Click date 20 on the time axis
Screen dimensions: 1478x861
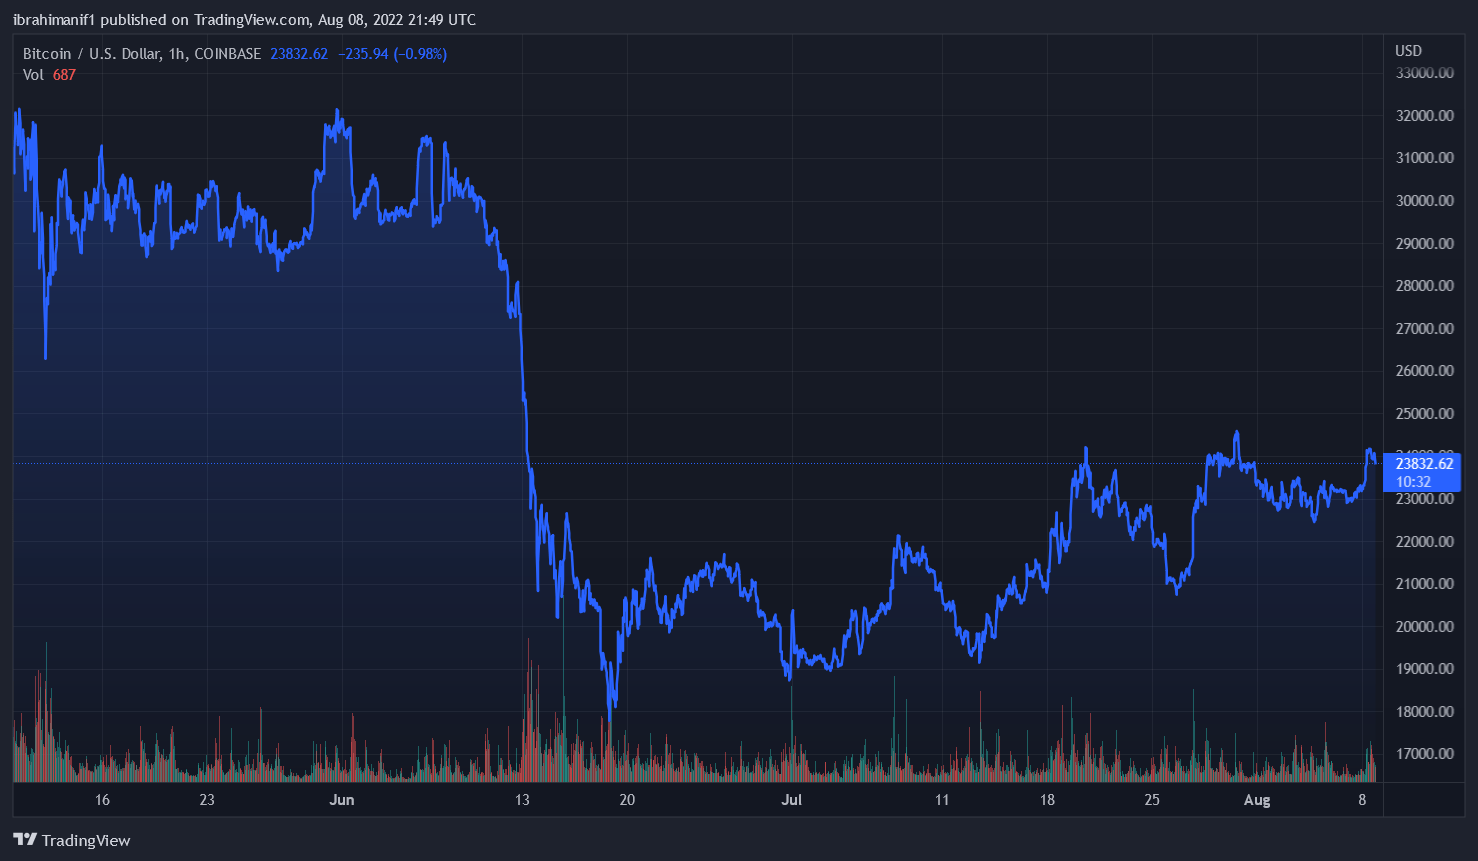[627, 800]
